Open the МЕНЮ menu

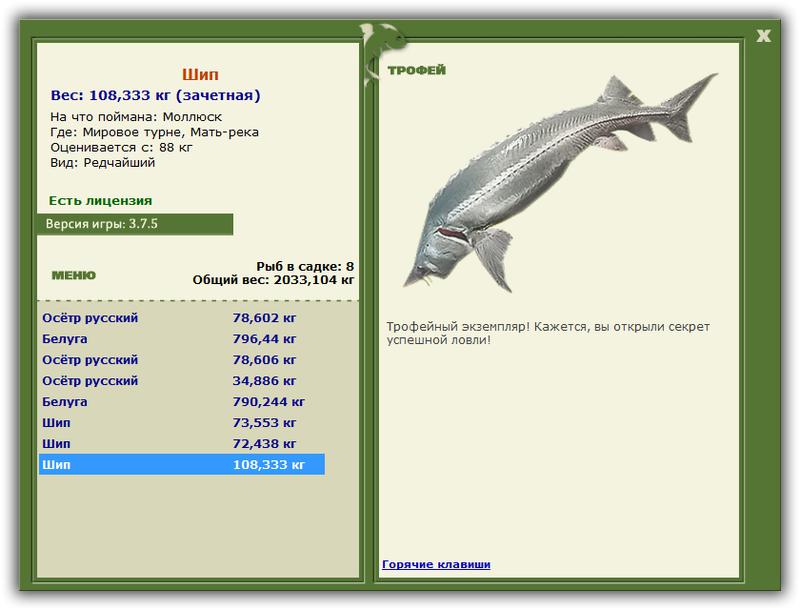73,275
